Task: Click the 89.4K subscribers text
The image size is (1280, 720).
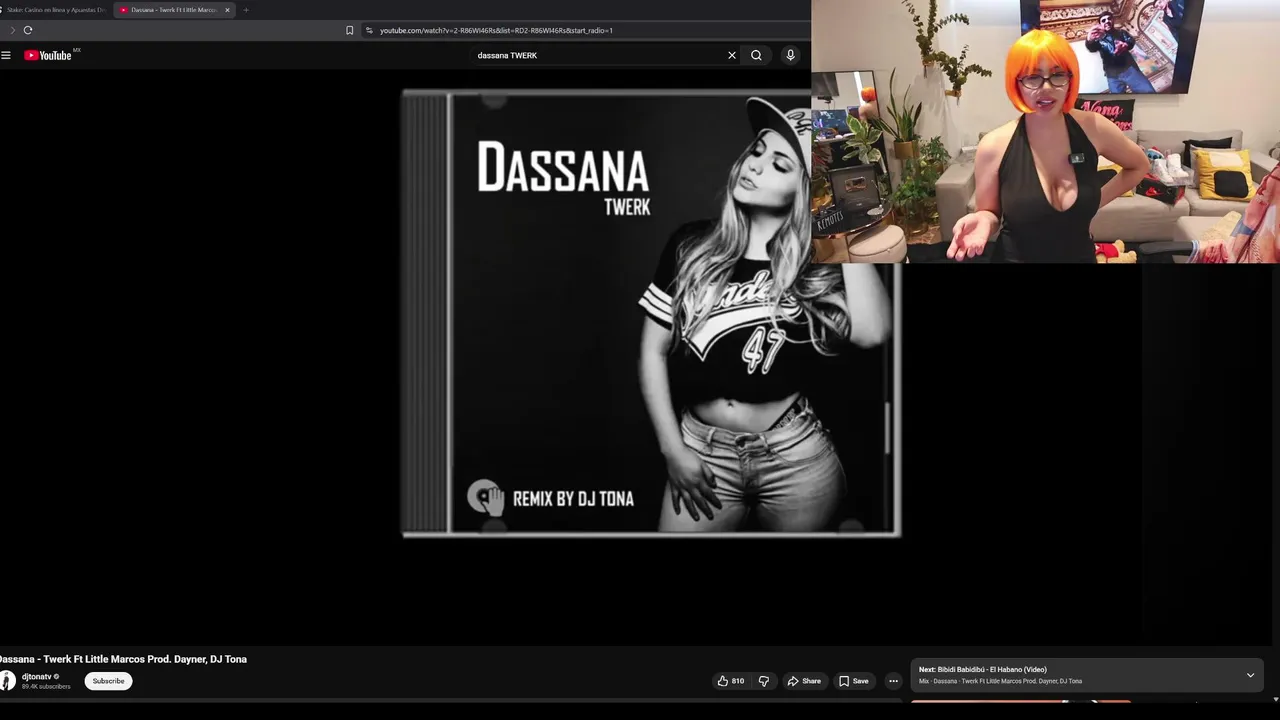Action: (x=46, y=687)
